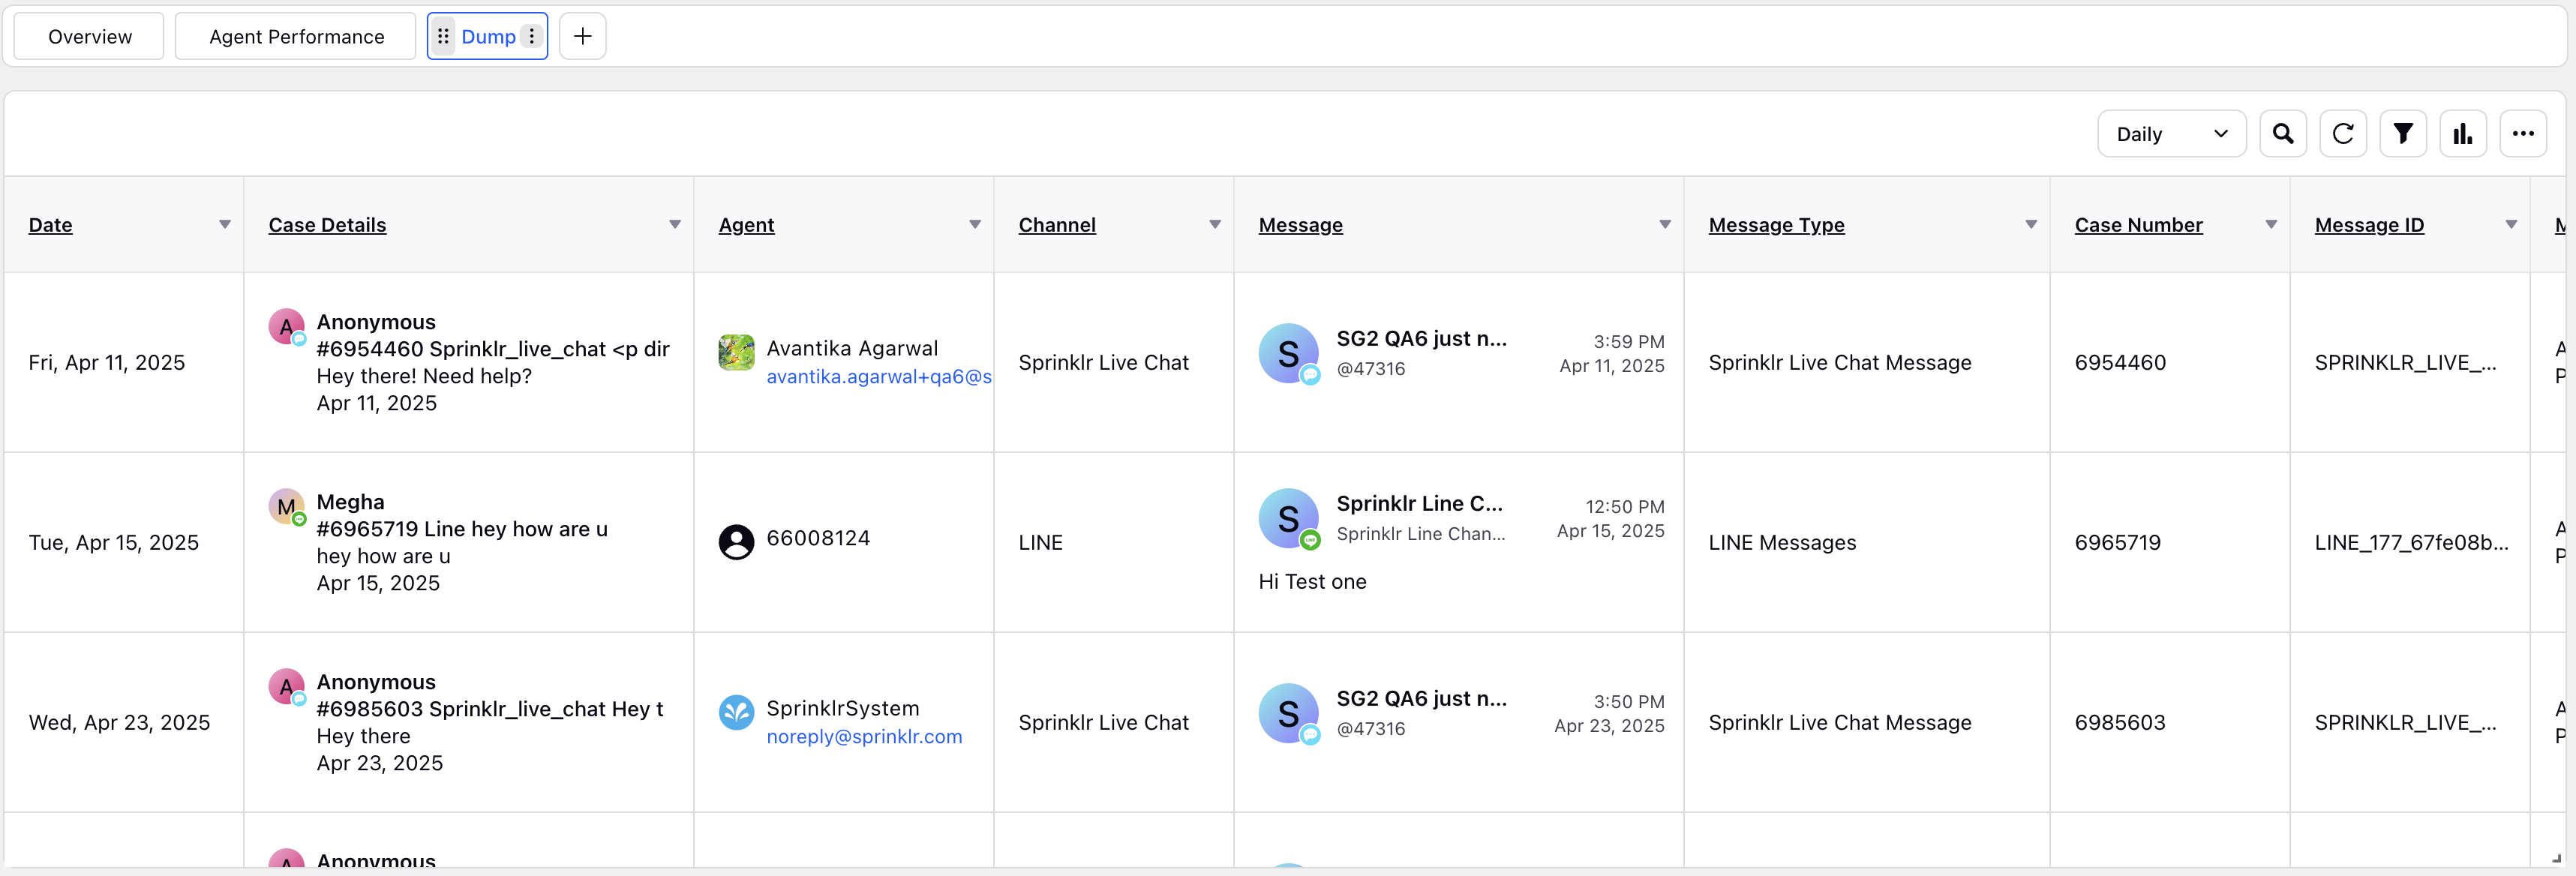The width and height of the screenshot is (2576, 876).
Task: Click Avantika Agarwal's profile avatar
Action: tap(736, 352)
